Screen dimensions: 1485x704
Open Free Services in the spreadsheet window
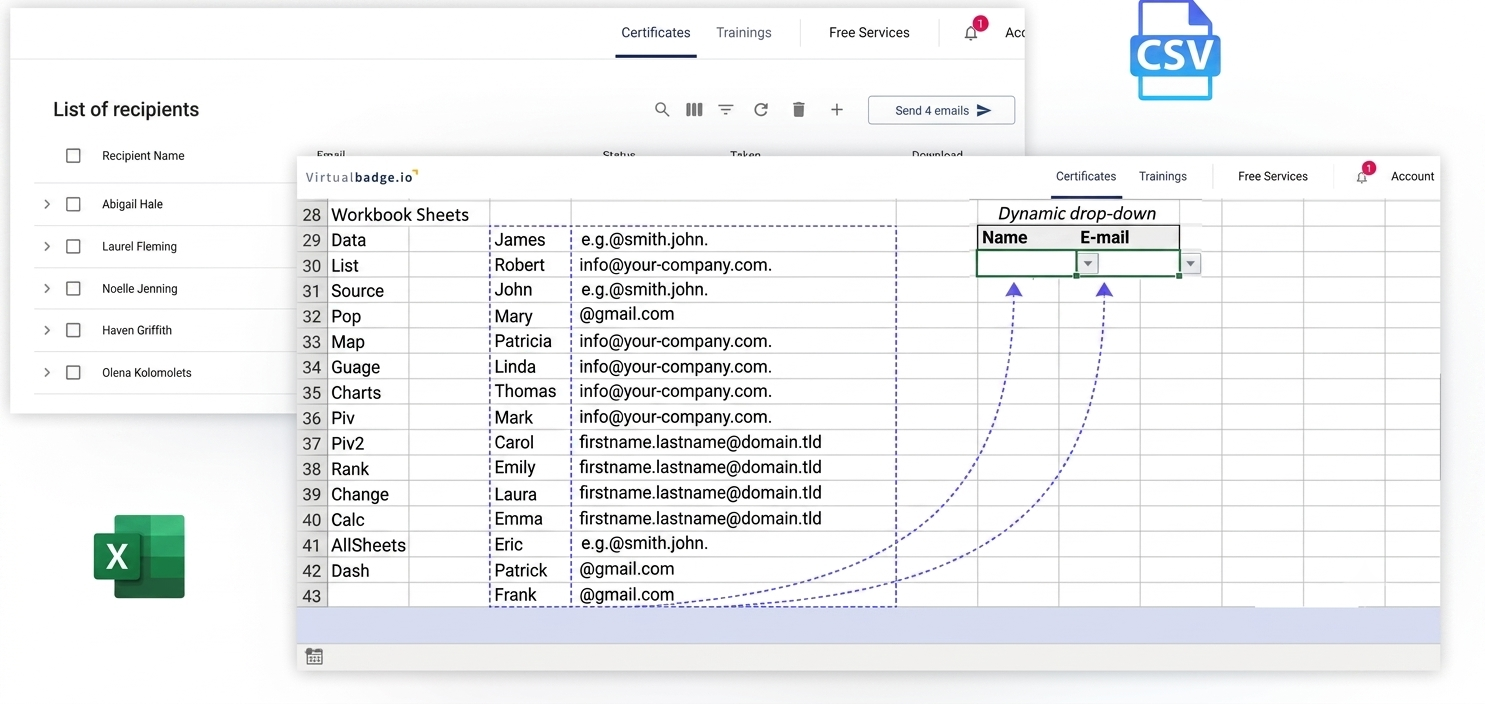click(1273, 177)
